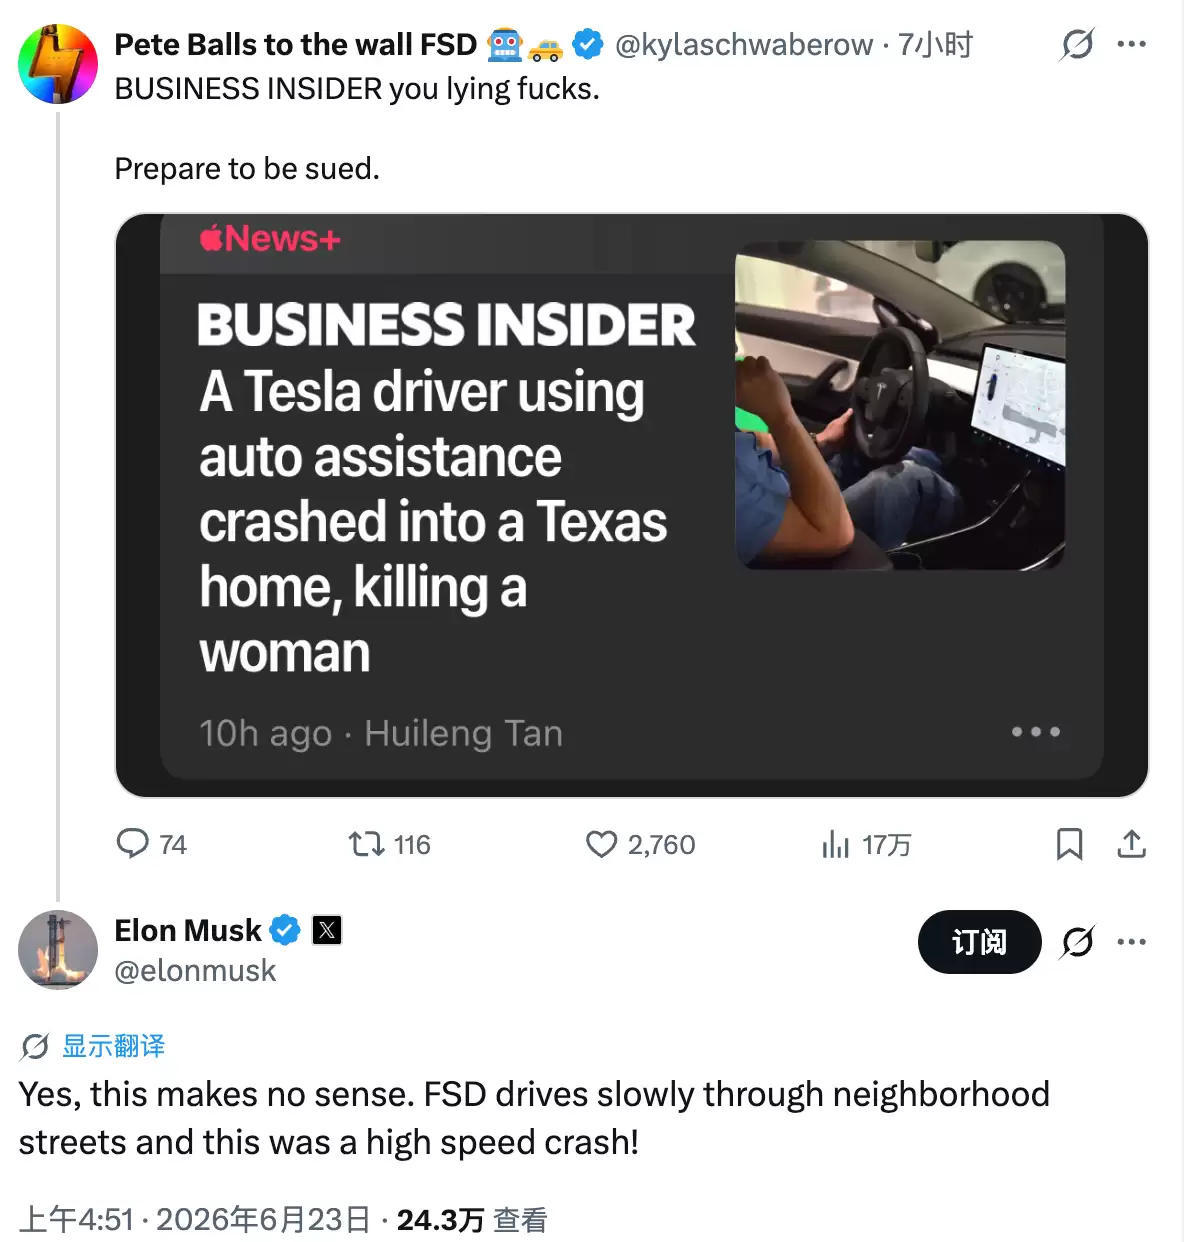Open Elon Musk's rocket avatar
Screen dimensions: 1186x1242
tap(58, 950)
